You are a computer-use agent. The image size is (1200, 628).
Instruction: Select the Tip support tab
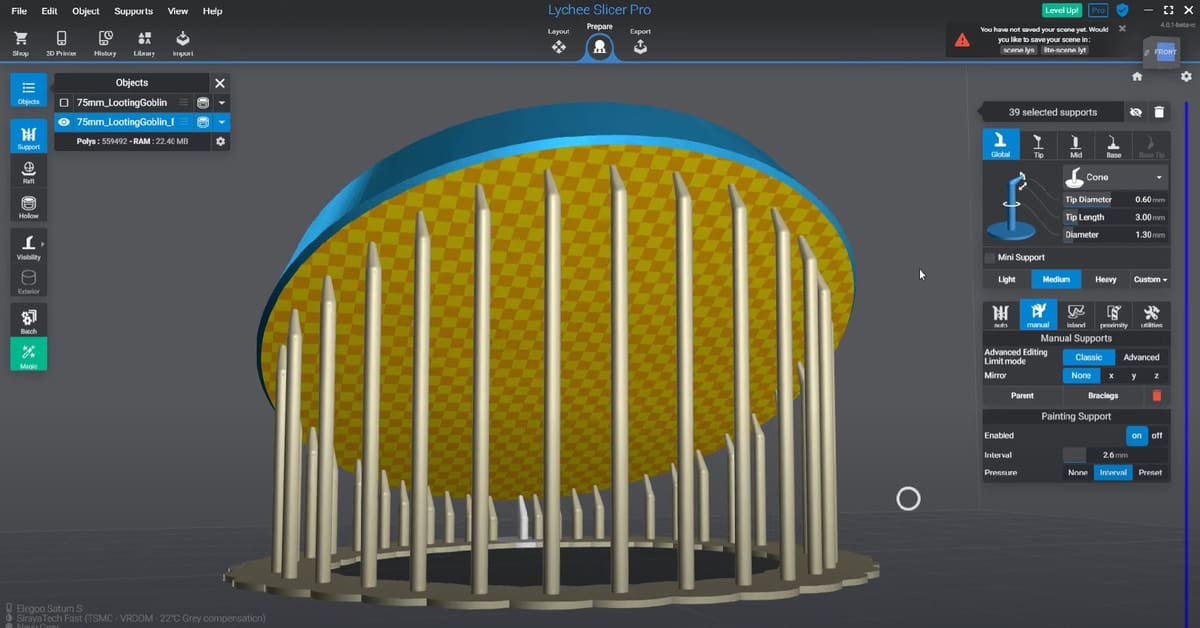(1038, 145)
